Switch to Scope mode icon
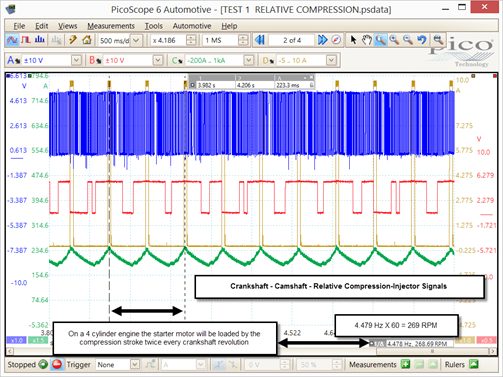This screenshot has width=503, height=377. [x=12, y=40]
